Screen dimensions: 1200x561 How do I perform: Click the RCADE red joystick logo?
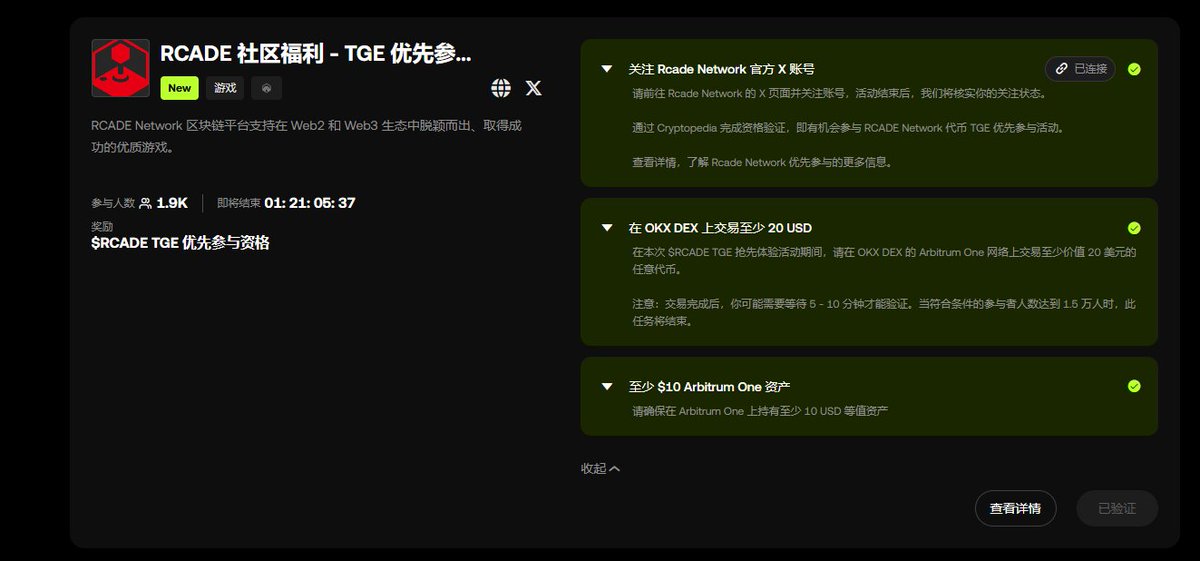click(120, 68)
